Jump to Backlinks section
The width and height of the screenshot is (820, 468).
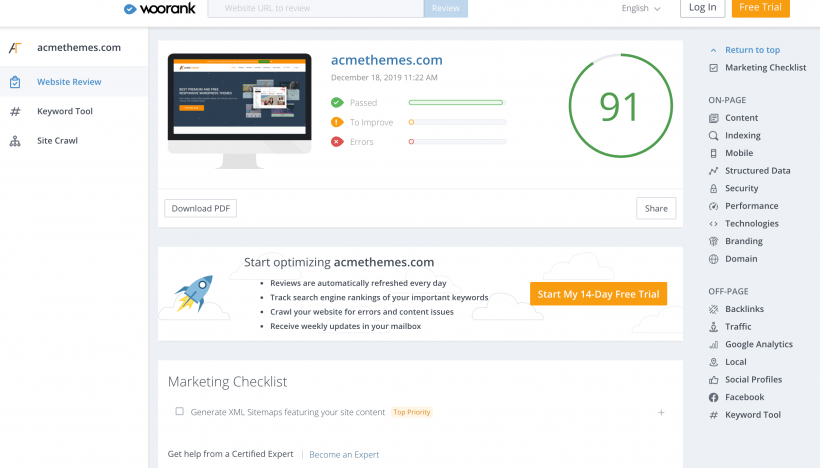pos(744,309)
